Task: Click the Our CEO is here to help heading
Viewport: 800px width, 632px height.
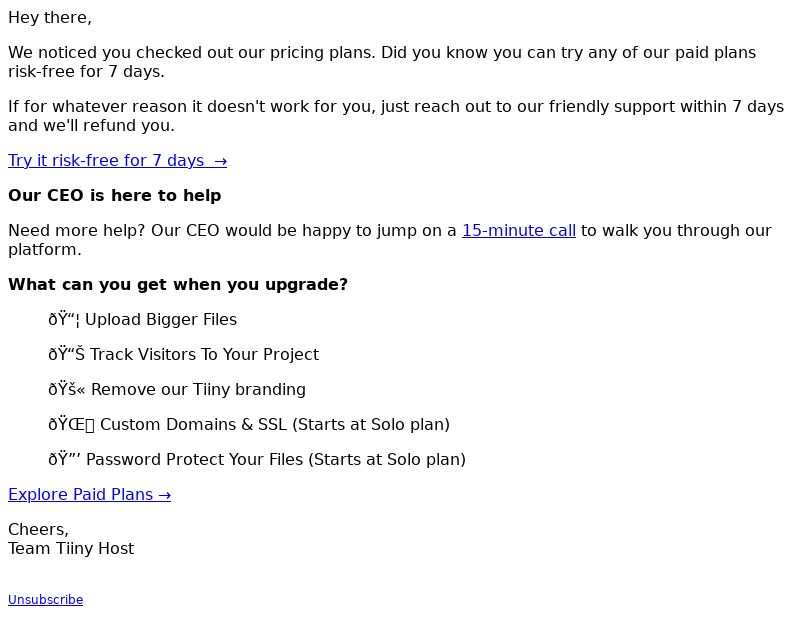Action: [x=115, y=195]
